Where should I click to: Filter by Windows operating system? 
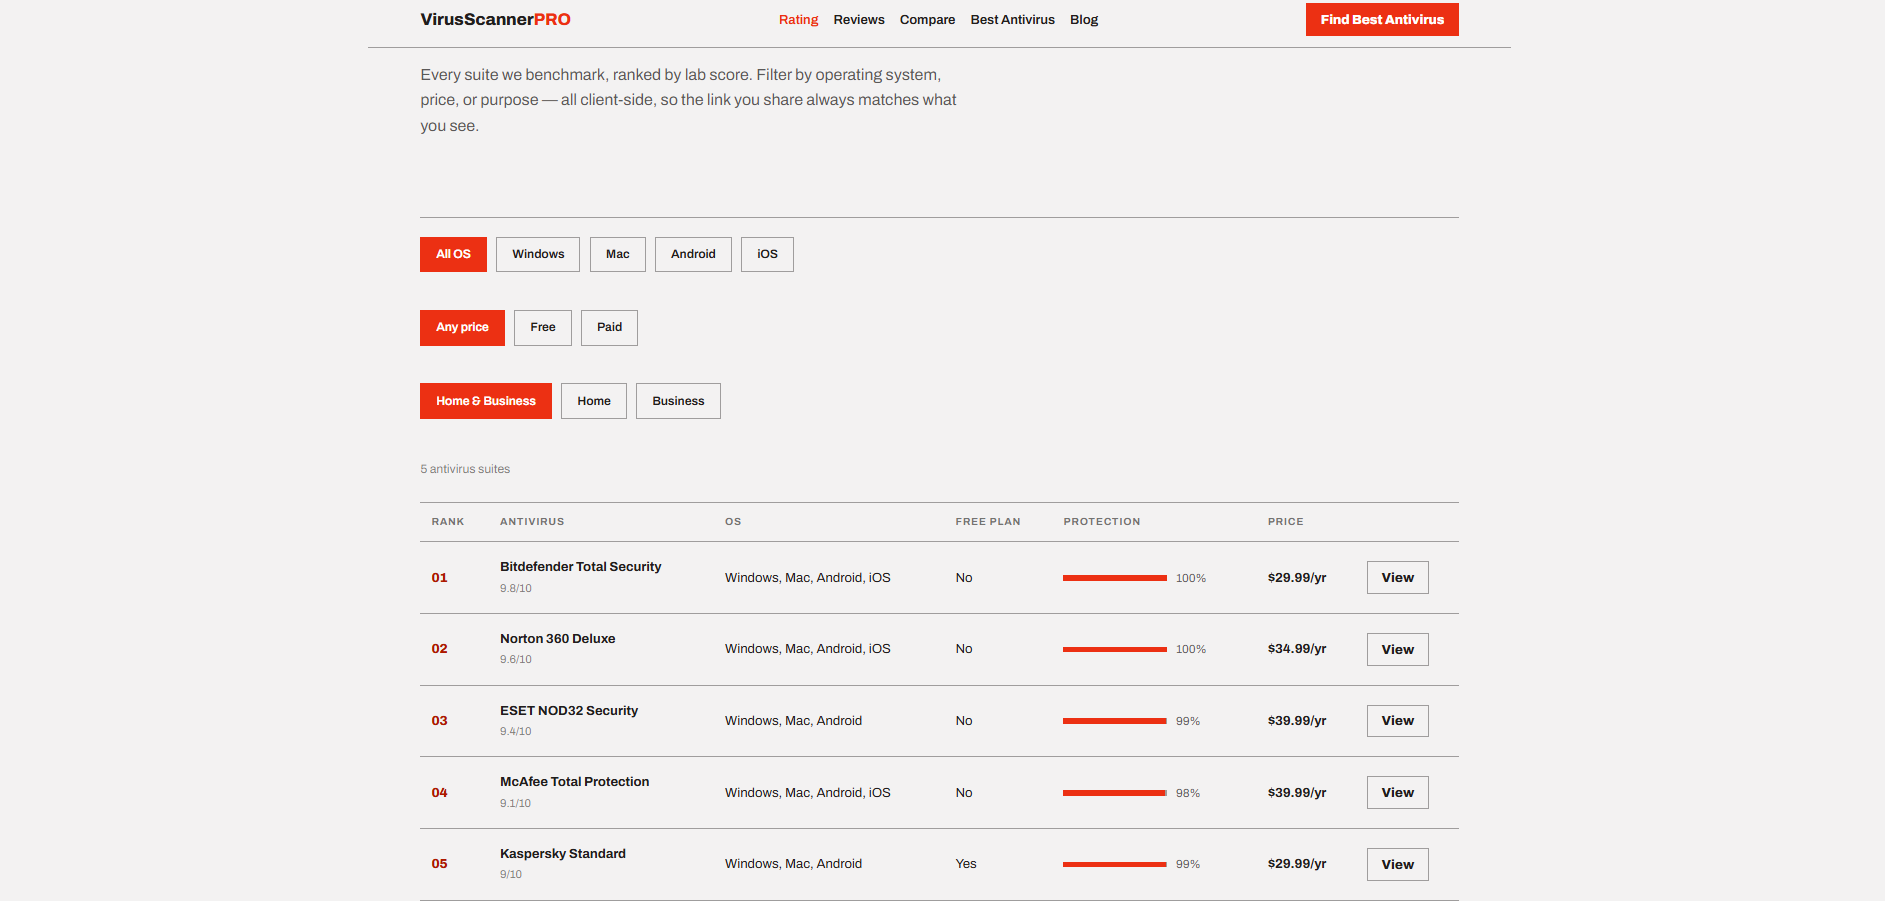point(538,254)
